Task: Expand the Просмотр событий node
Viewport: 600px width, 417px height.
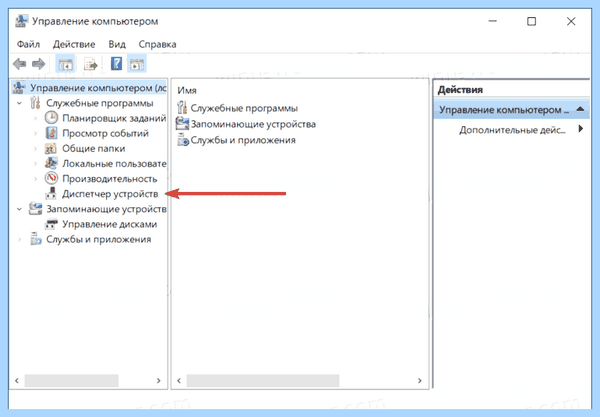Action: 35,134
